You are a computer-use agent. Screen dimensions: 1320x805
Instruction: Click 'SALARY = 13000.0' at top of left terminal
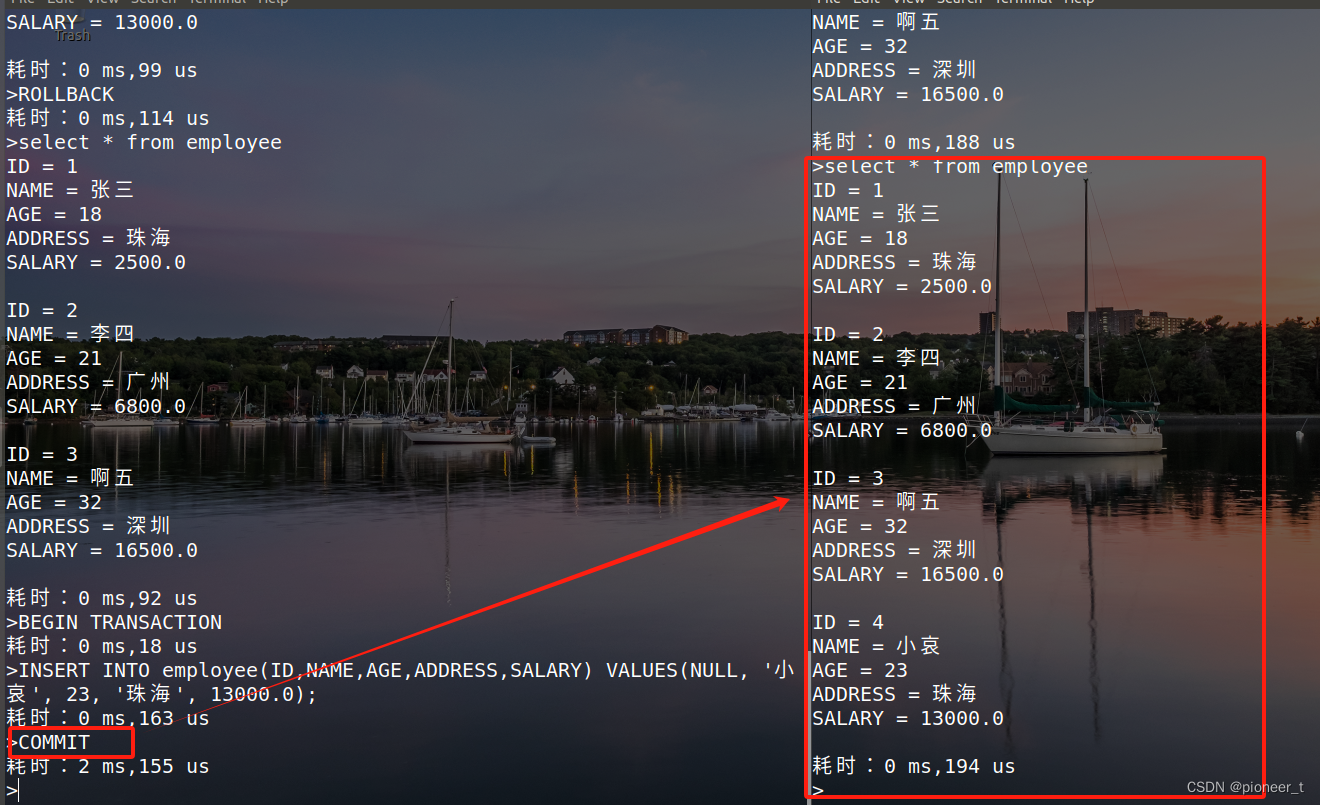pos(102,23)
